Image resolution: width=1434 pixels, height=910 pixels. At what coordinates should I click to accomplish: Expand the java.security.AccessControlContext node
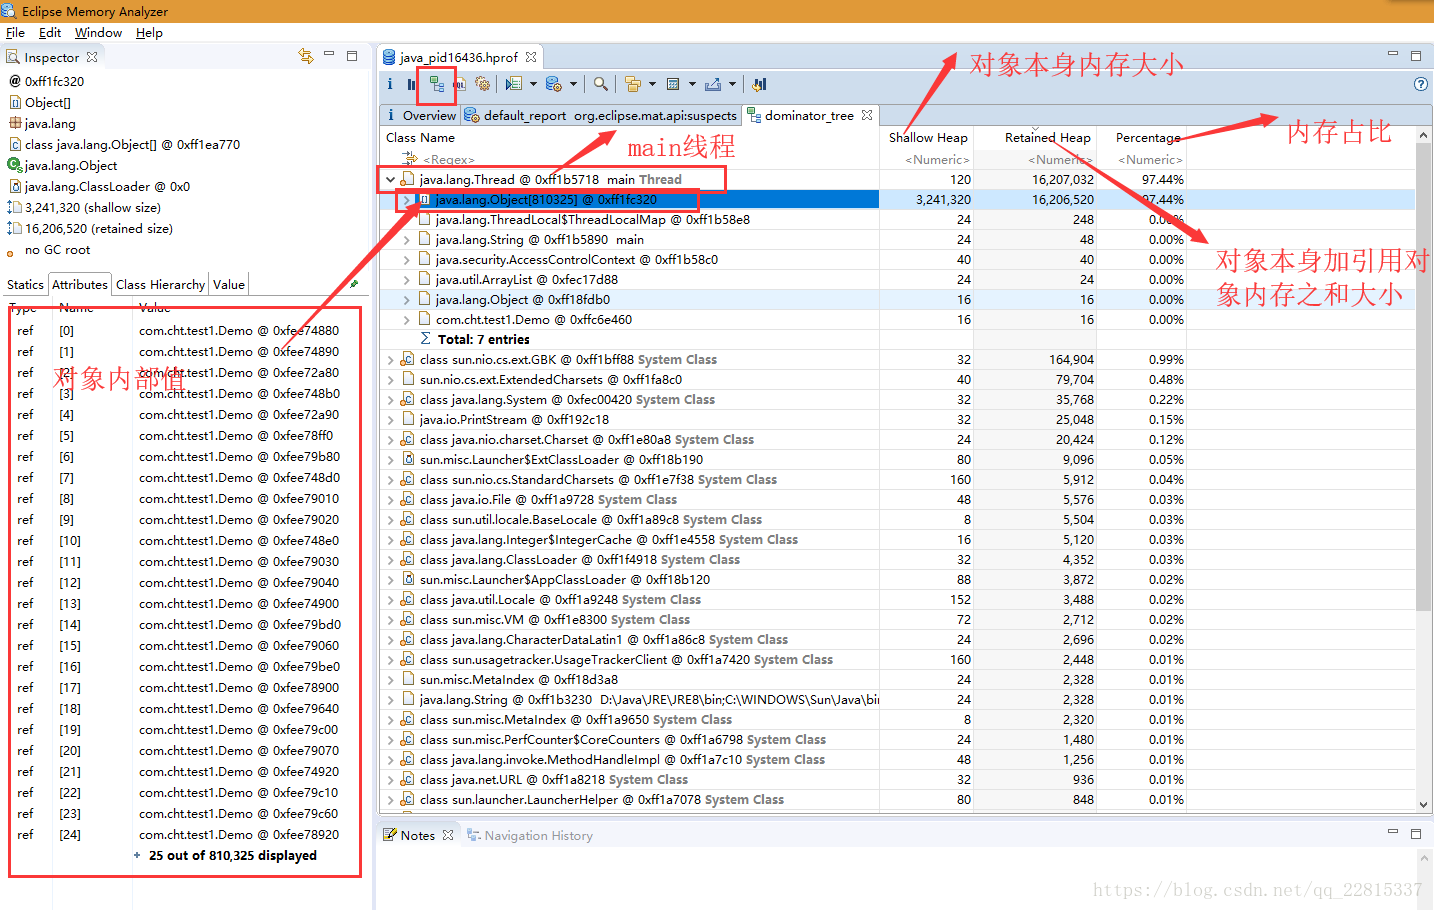click(406, 260)
